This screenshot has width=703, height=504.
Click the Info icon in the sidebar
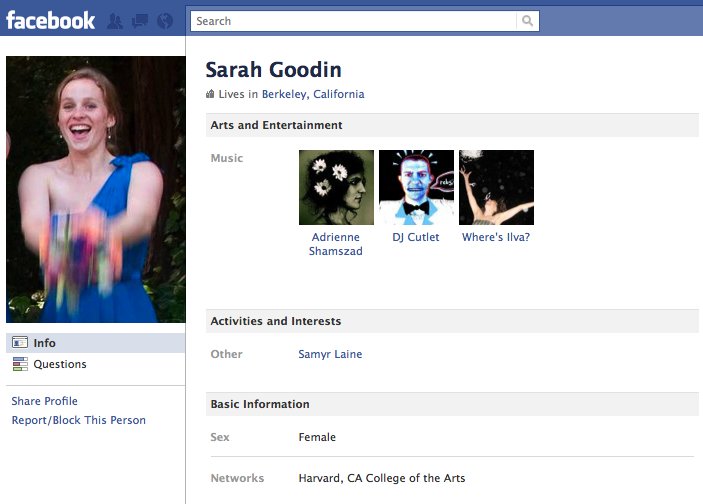point(19,343)
